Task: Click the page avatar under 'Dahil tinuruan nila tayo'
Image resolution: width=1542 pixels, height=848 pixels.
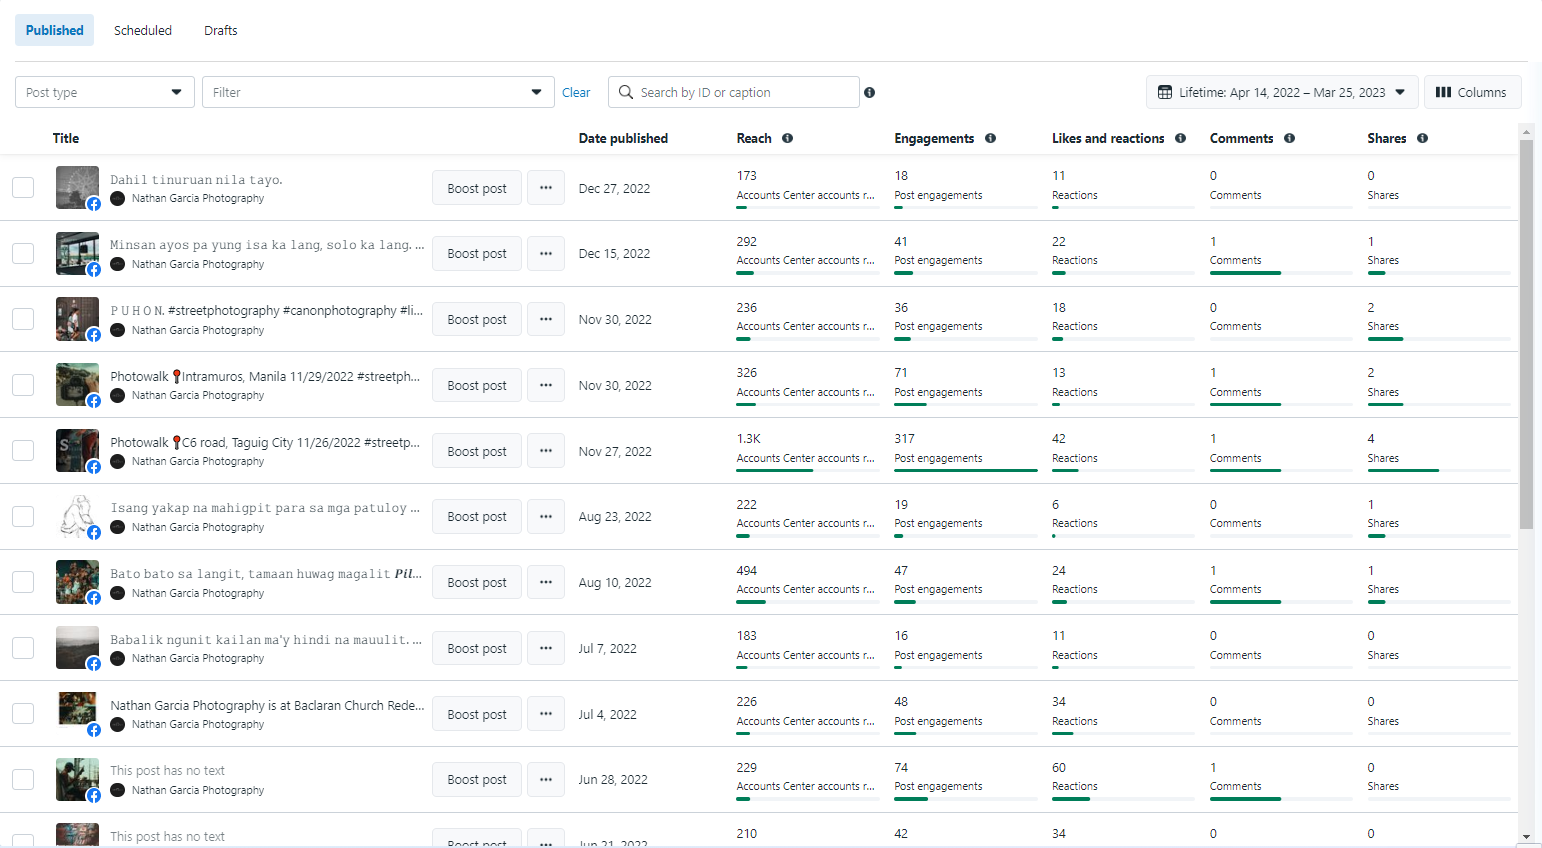Action: click(x=117, y=198)
